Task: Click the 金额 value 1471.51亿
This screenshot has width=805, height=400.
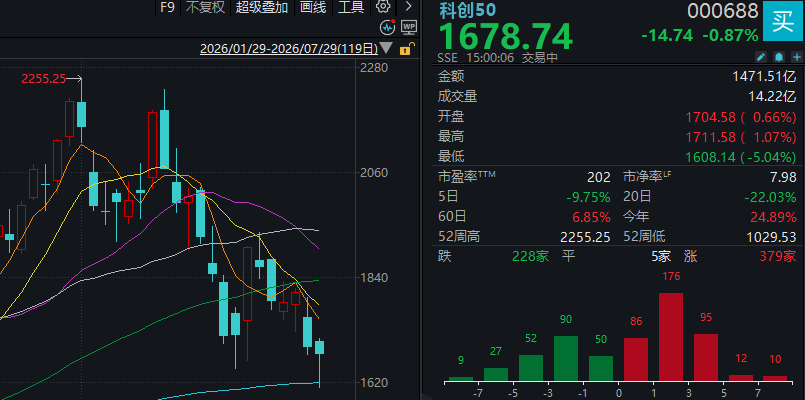Action: (x=764, y=77)
